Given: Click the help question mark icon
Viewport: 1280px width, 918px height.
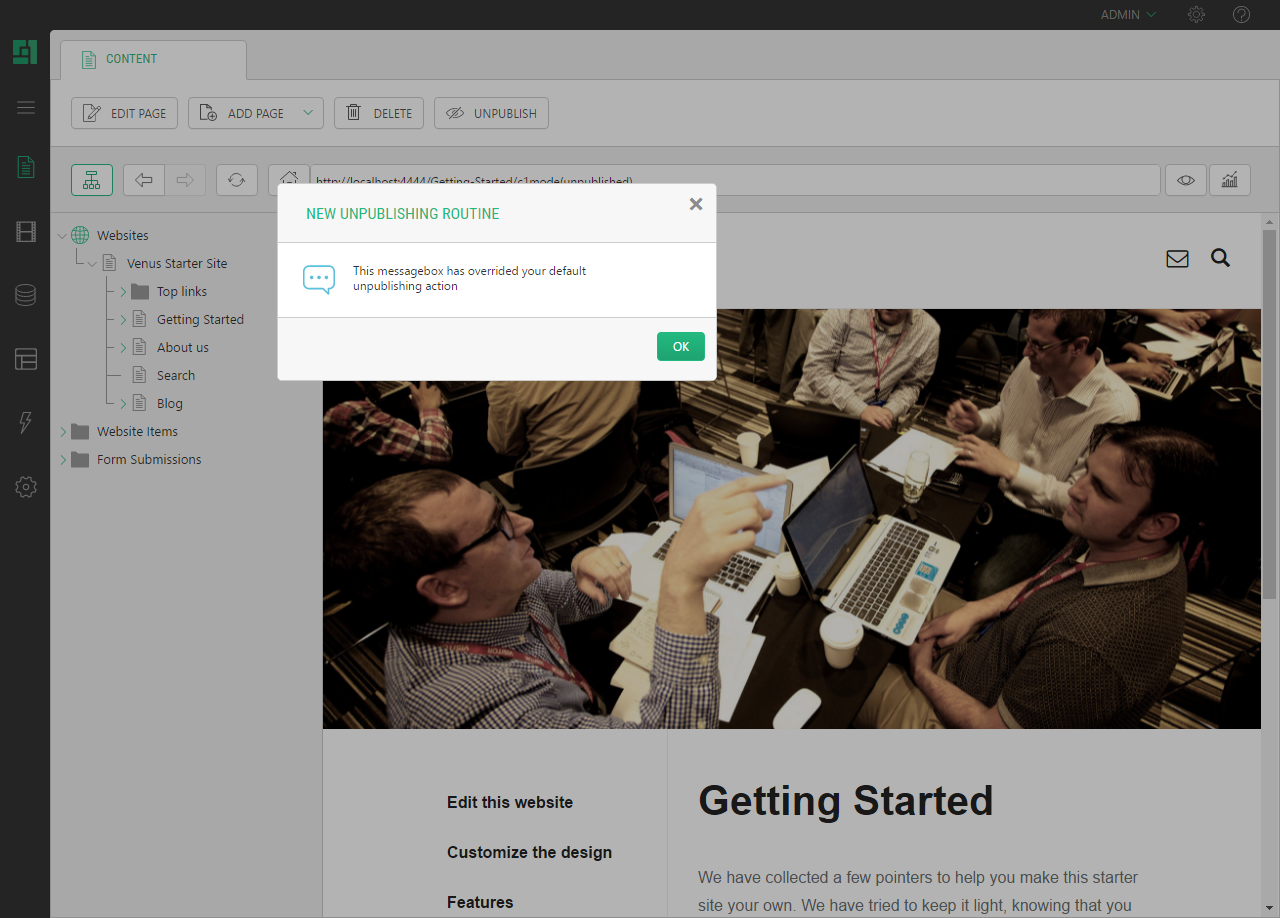Looking at the screenshot, I should [x=1241, y=15].
